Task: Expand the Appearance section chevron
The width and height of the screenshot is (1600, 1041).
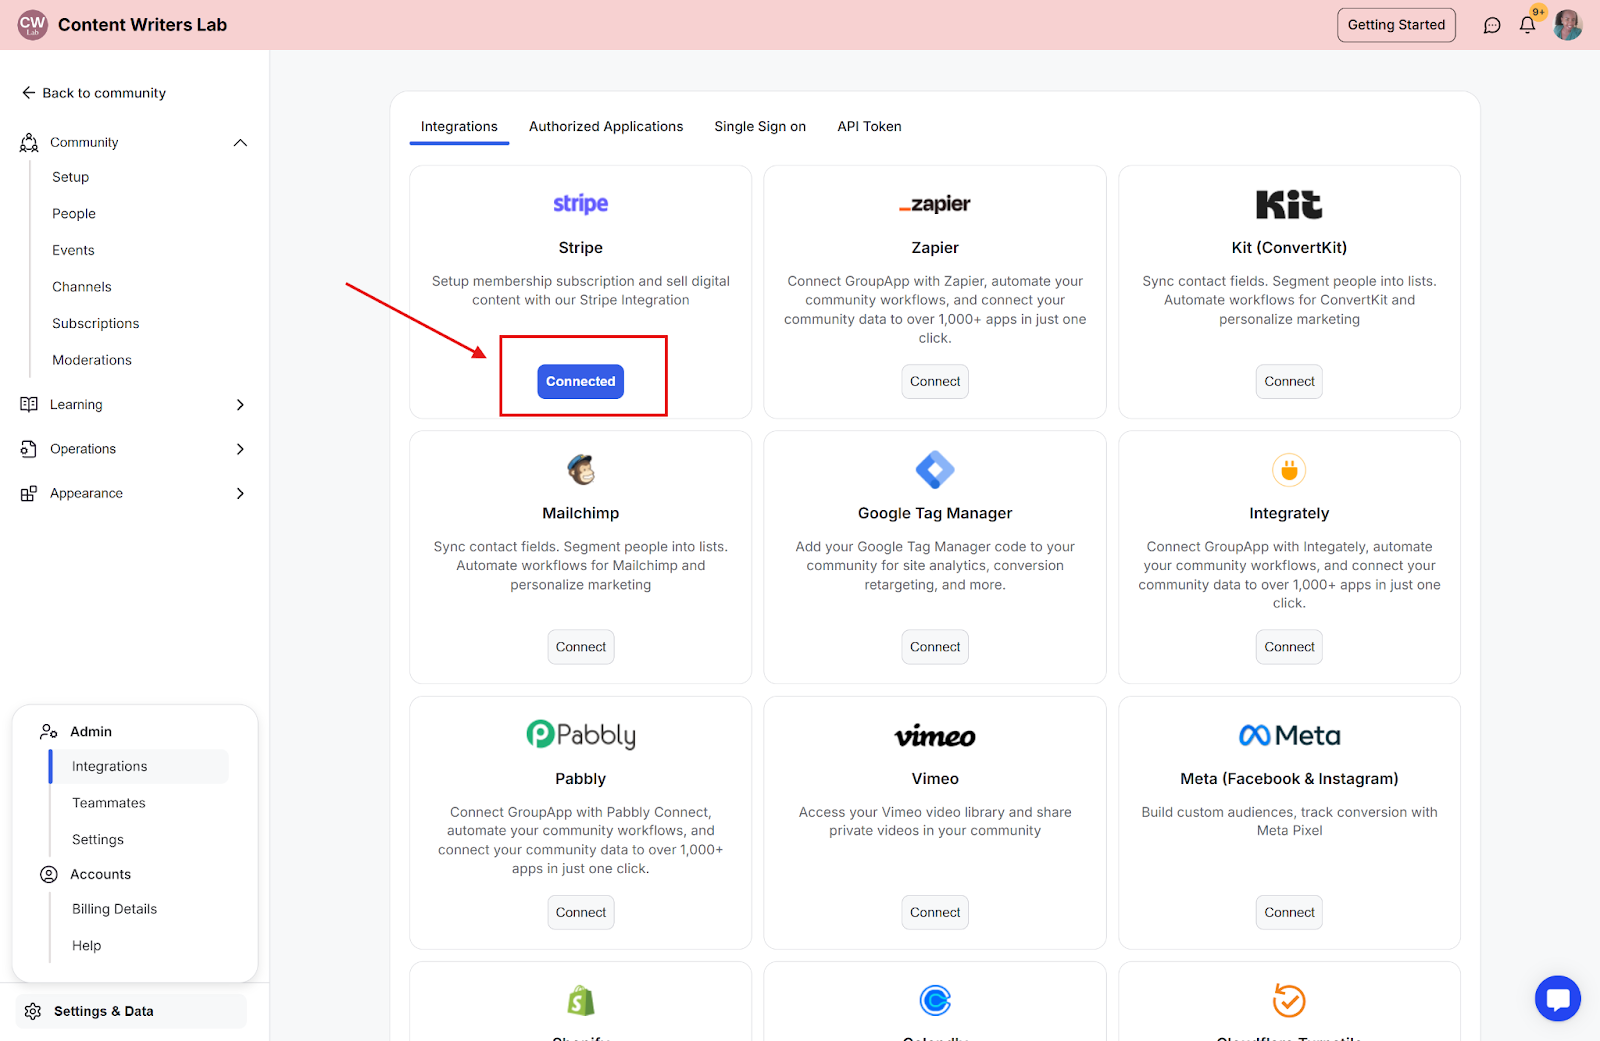Action: [x=240, y=493]
